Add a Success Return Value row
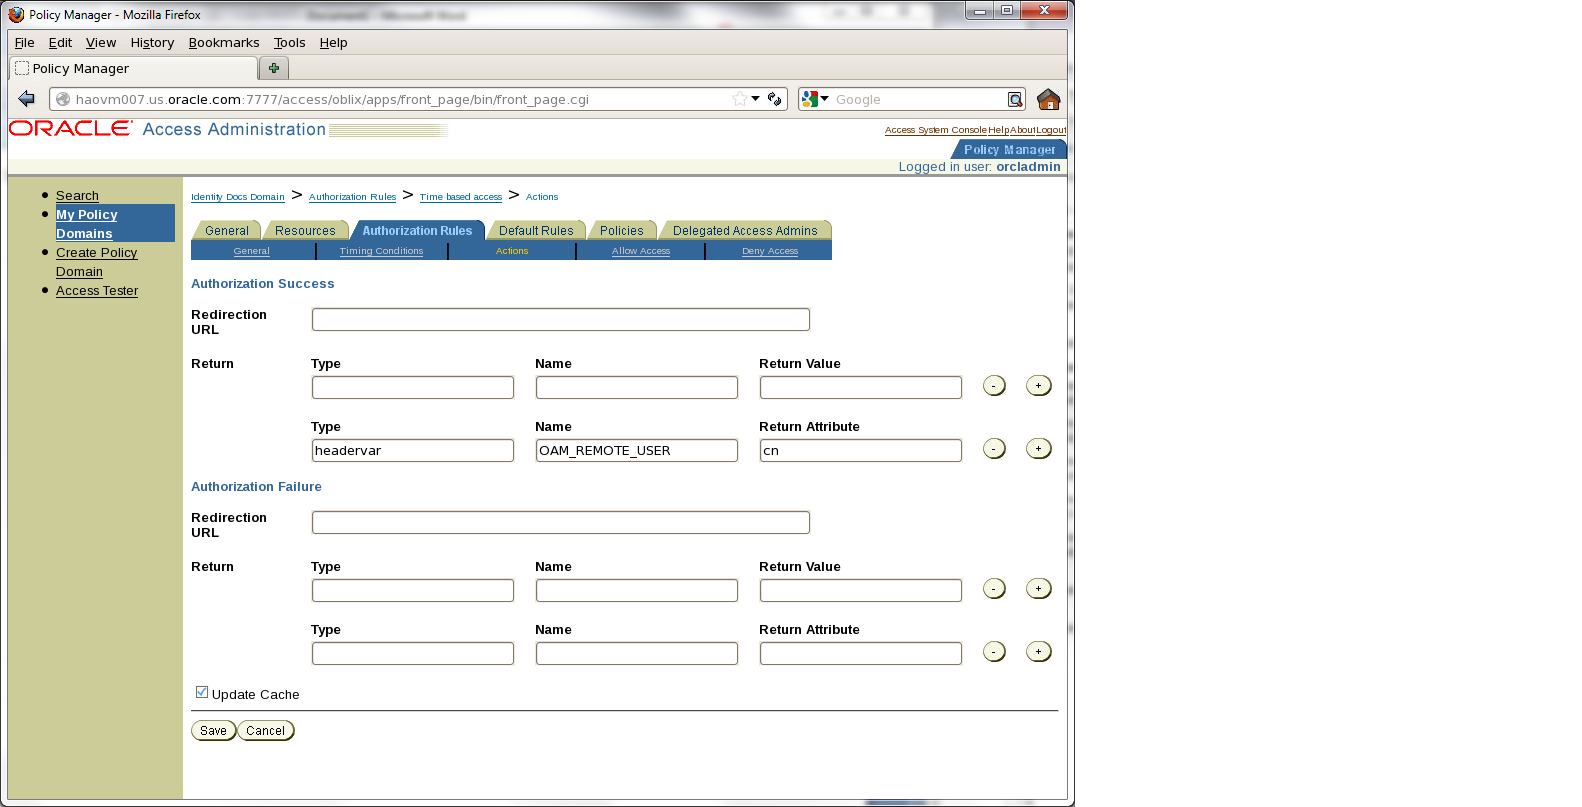Viewport: 1582px width, 807px height. [1039, 386]
